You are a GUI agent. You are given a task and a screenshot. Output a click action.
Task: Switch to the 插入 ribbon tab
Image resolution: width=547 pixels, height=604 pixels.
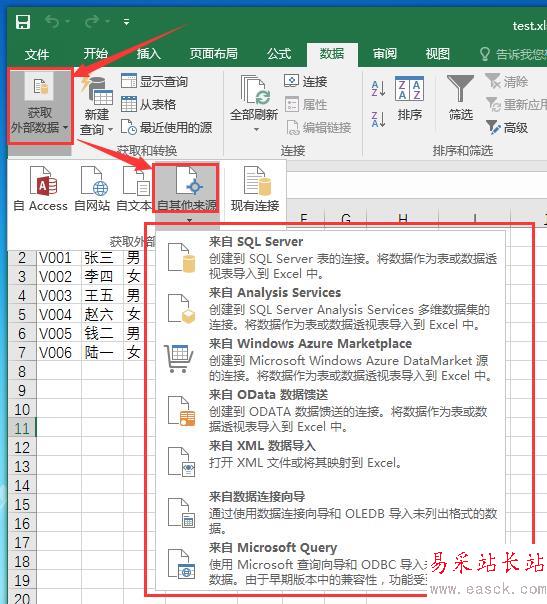click(148, 54)
